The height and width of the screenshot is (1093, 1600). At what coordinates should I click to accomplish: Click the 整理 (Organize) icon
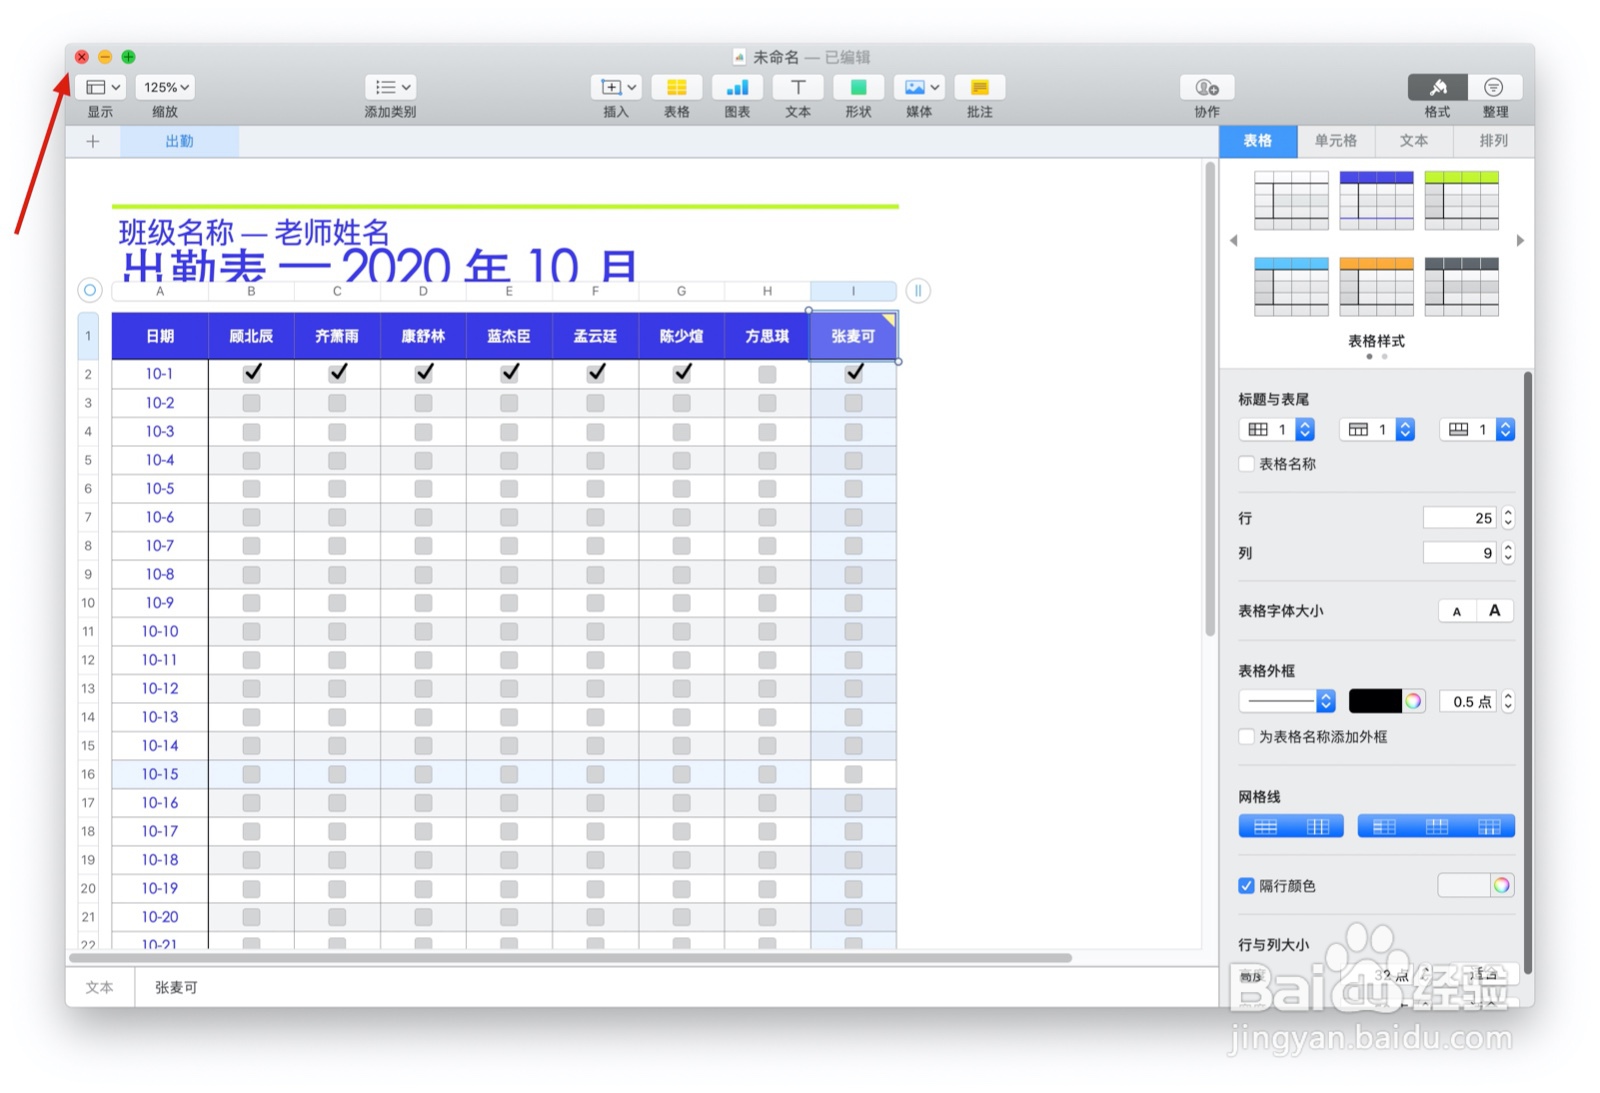[x=1494, y=87]
